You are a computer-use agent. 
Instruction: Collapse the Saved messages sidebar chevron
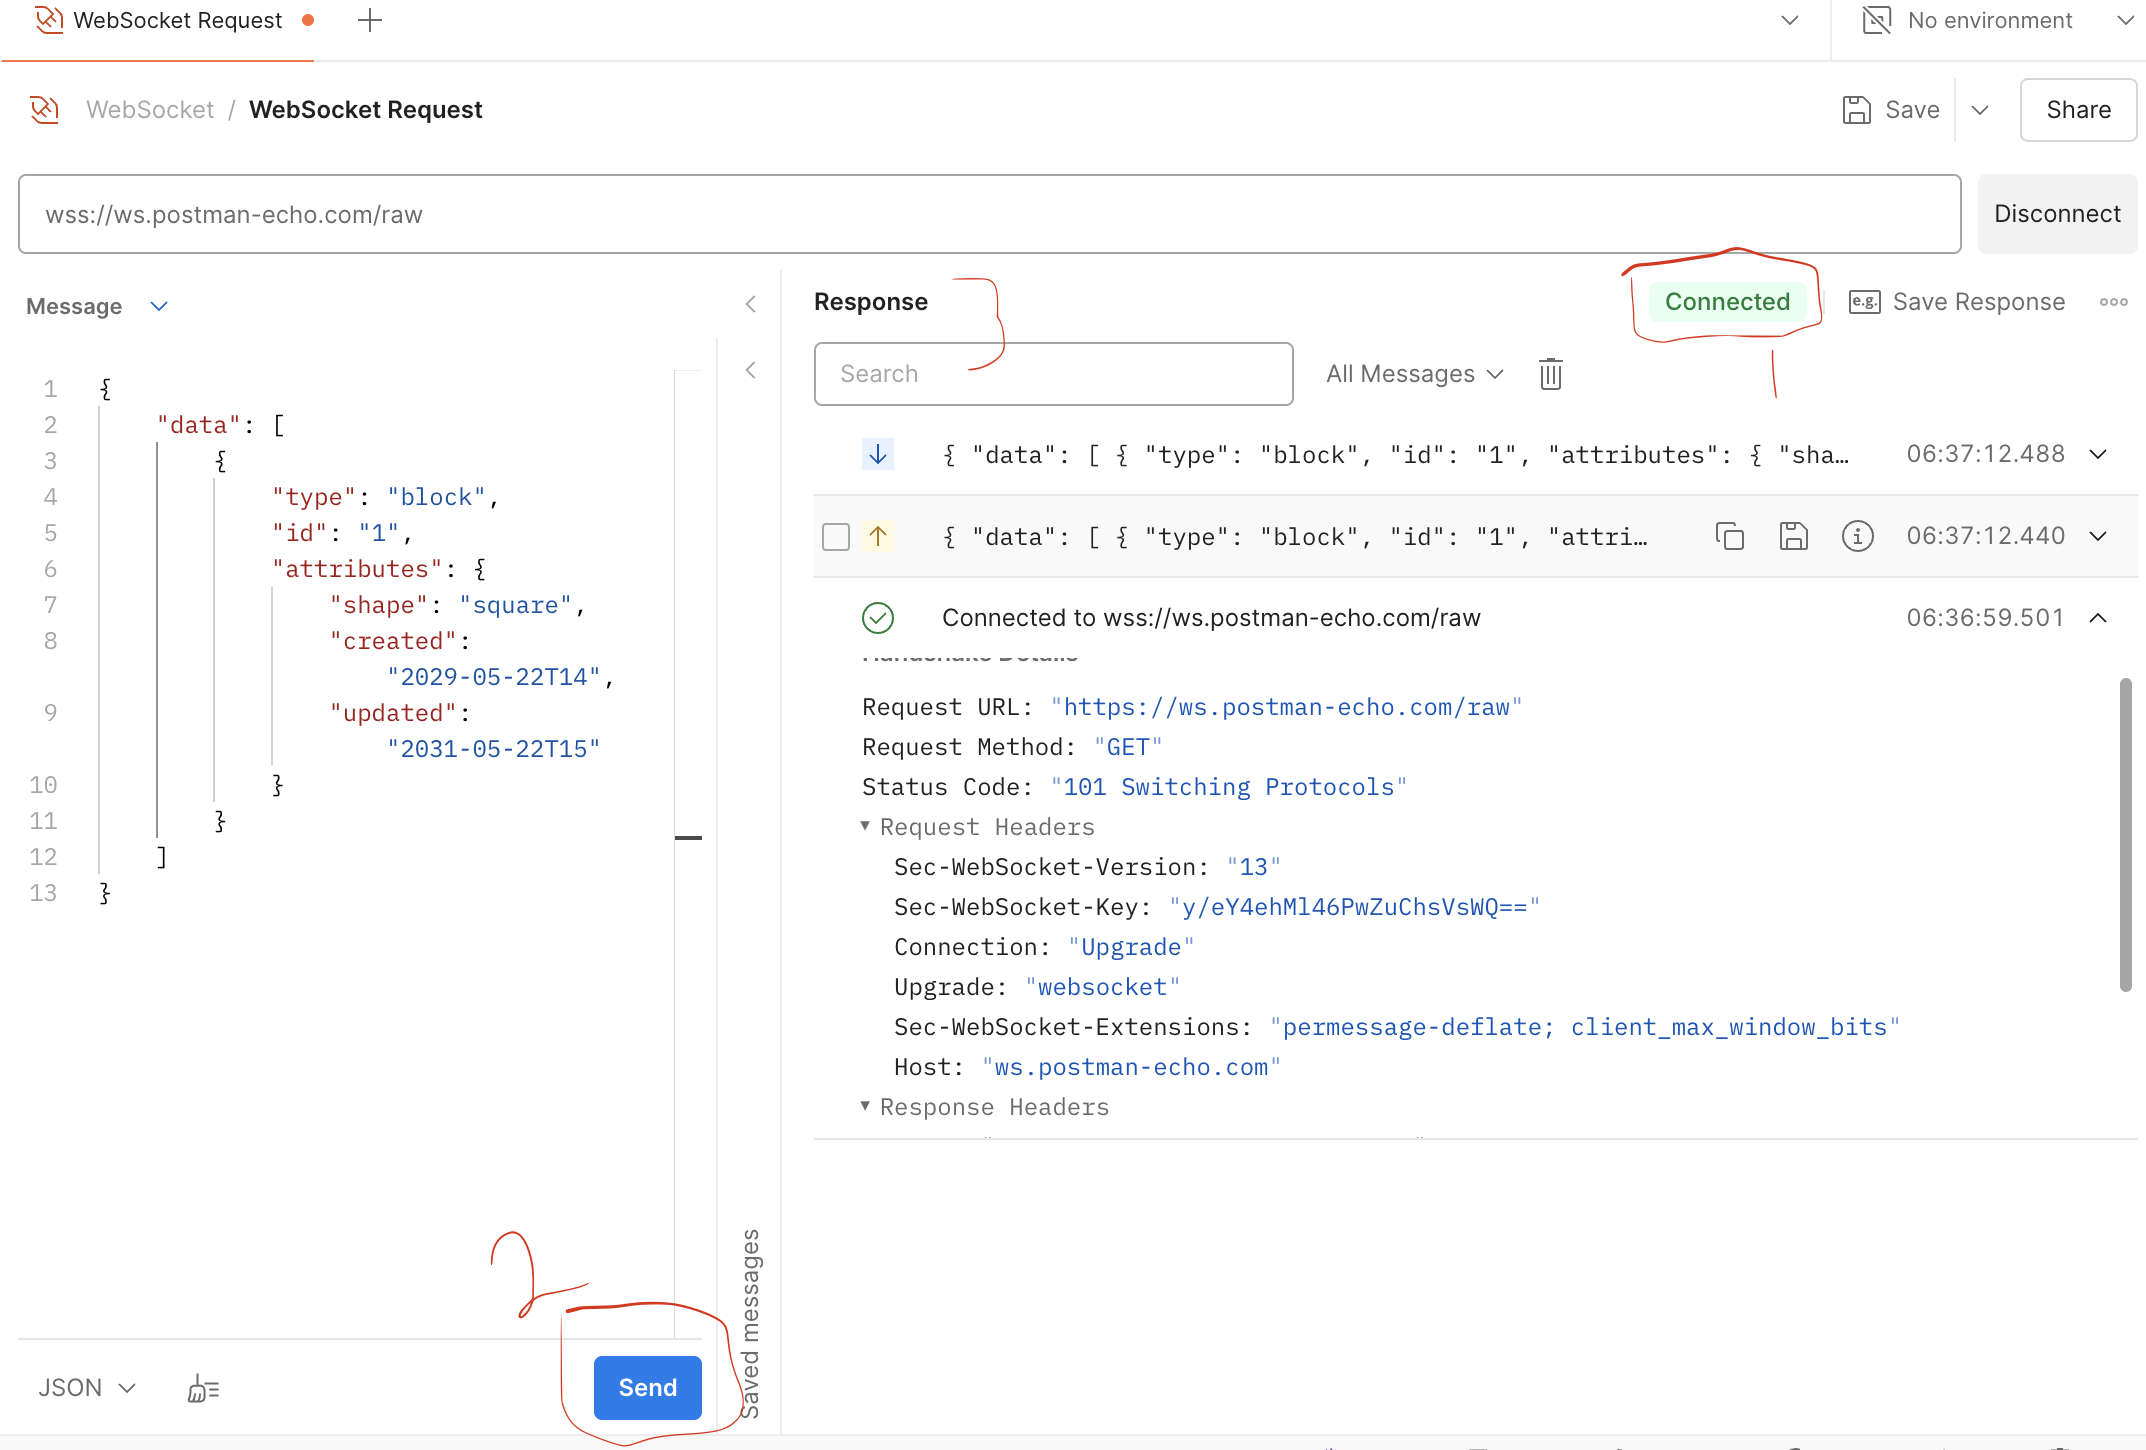[x=750, y=370]
